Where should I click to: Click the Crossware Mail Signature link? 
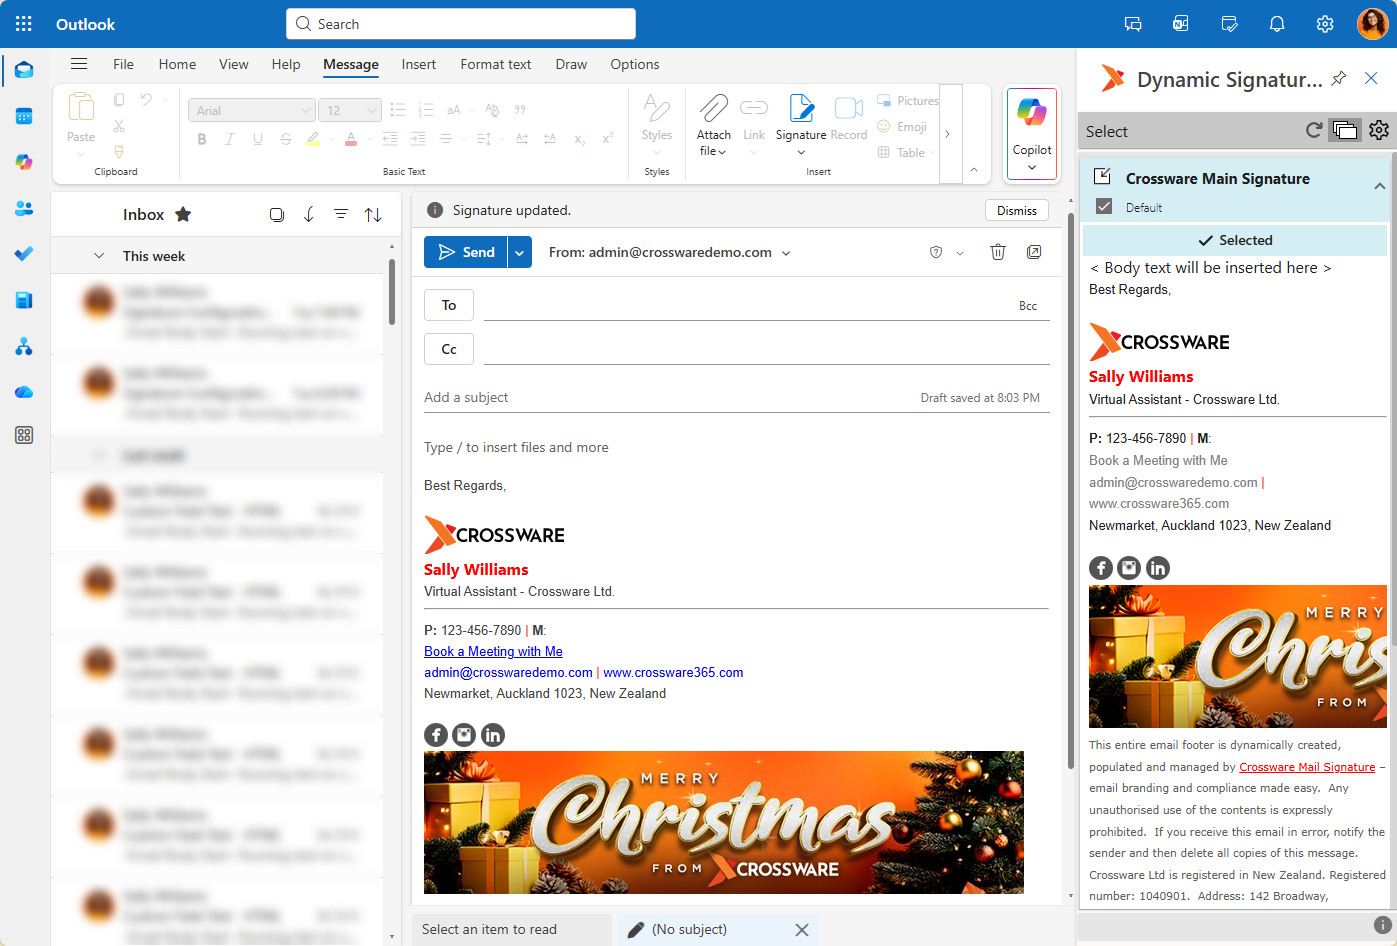pyautogui.click(x=1306, y=767)
